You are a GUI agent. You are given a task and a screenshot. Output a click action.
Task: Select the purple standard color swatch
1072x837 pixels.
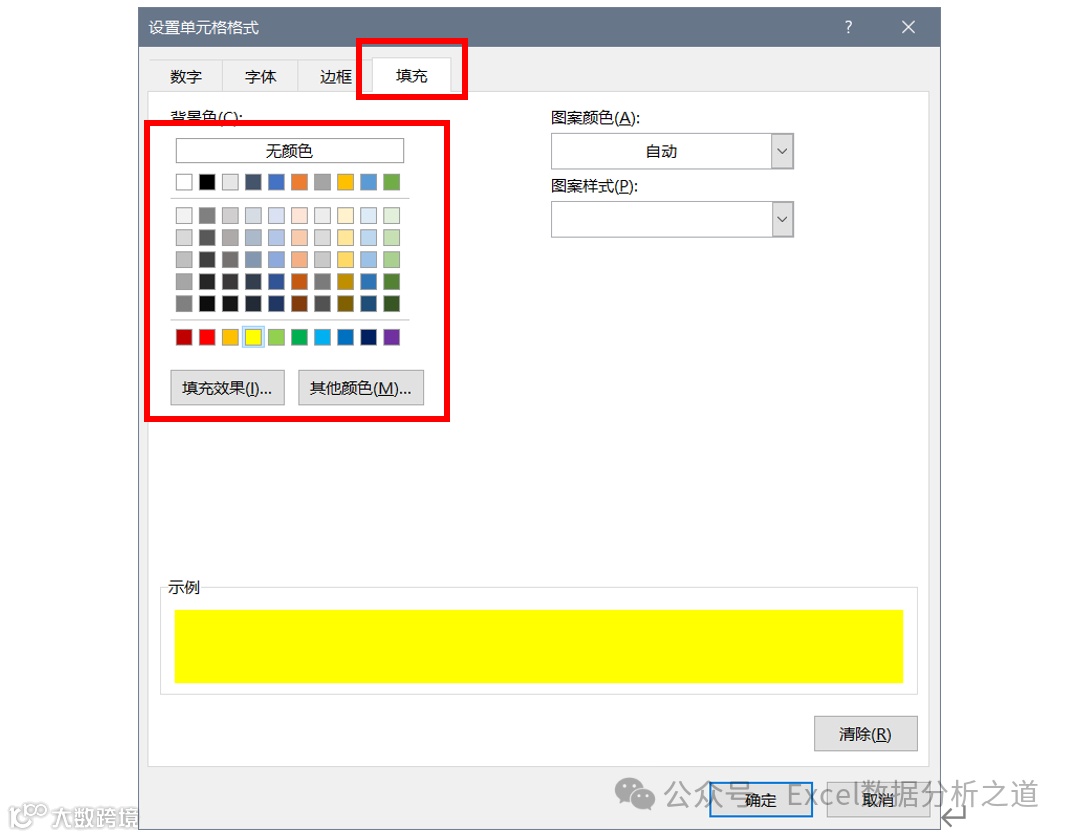391,337
